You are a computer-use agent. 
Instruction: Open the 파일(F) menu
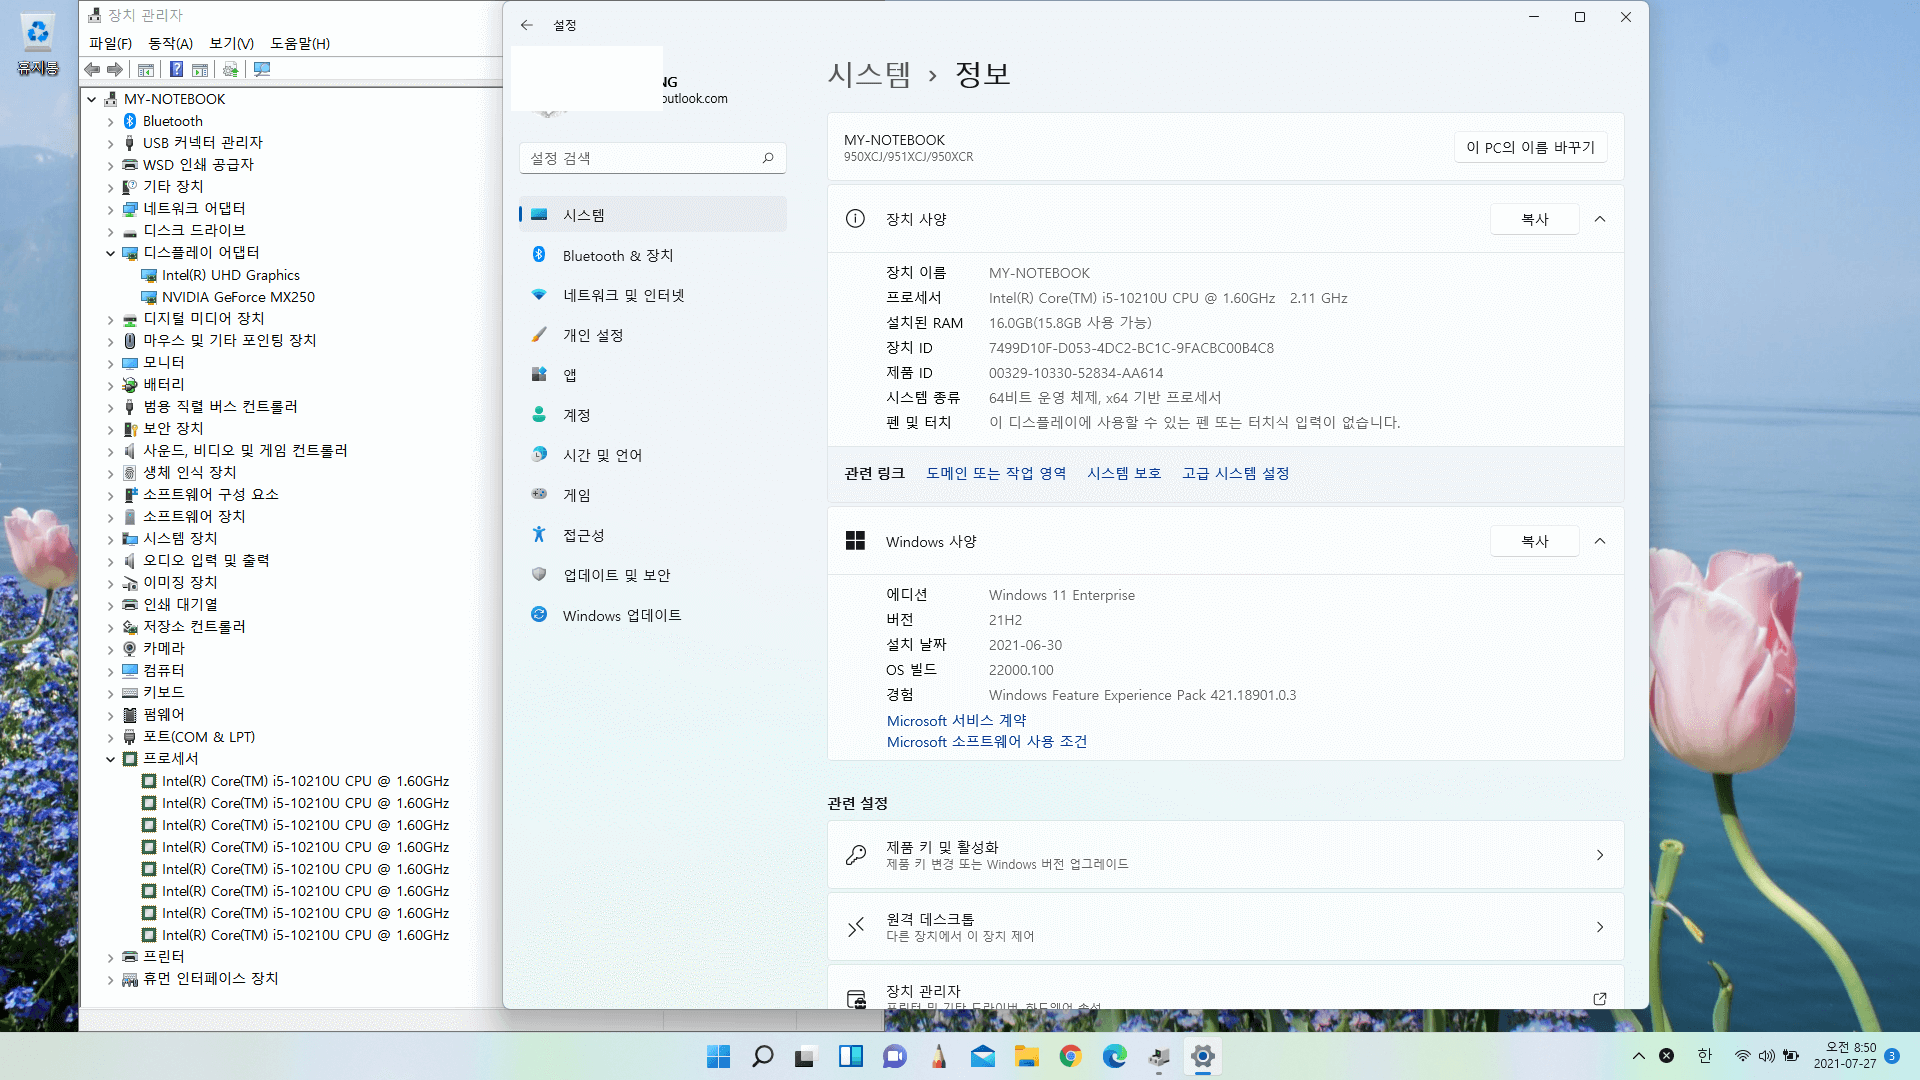(110, 43)
